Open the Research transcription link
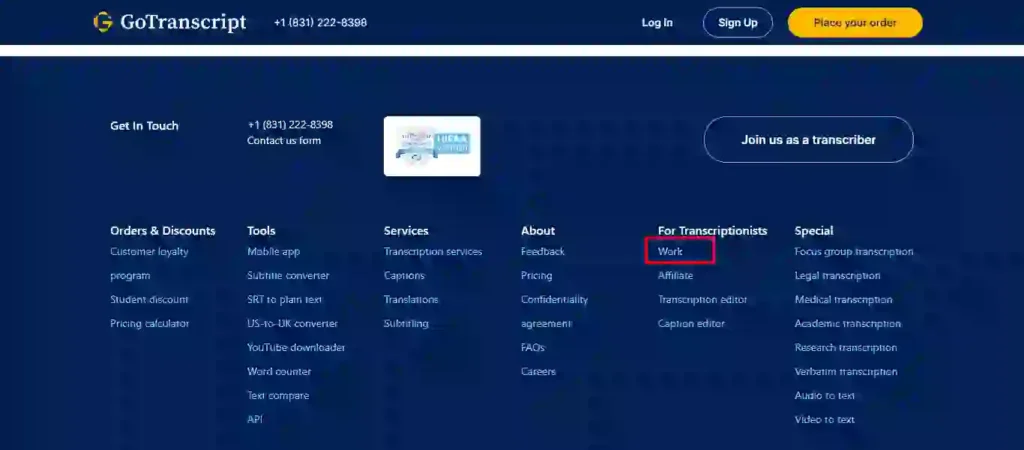1024x450 pixels. [x=846, y=347]
